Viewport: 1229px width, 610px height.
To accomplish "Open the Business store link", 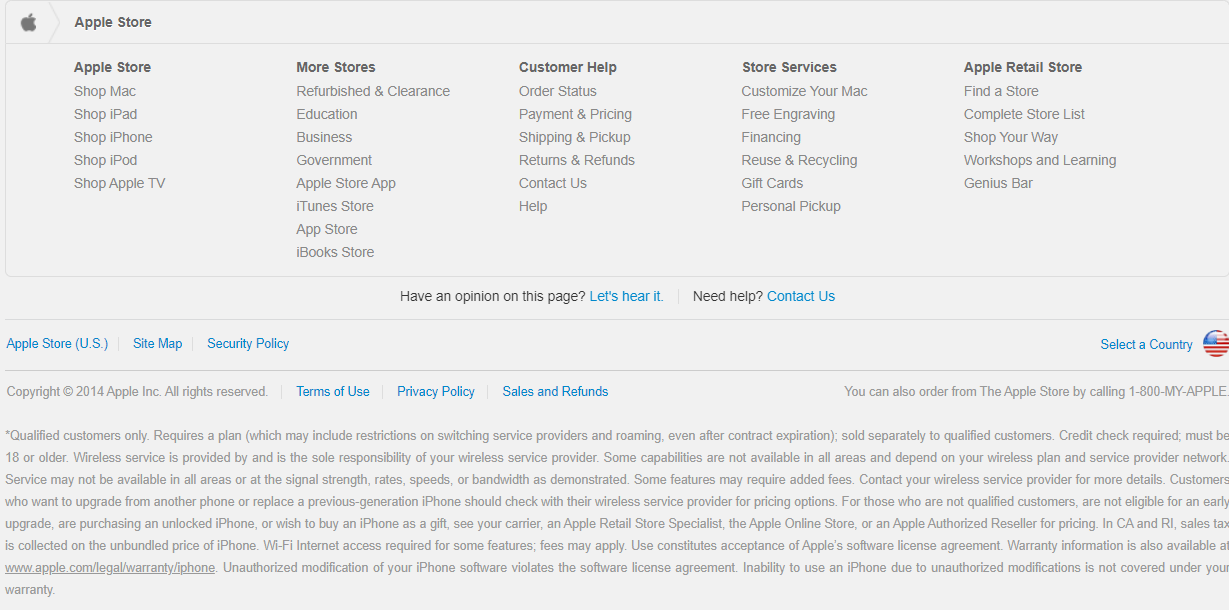I will (324, 137).
